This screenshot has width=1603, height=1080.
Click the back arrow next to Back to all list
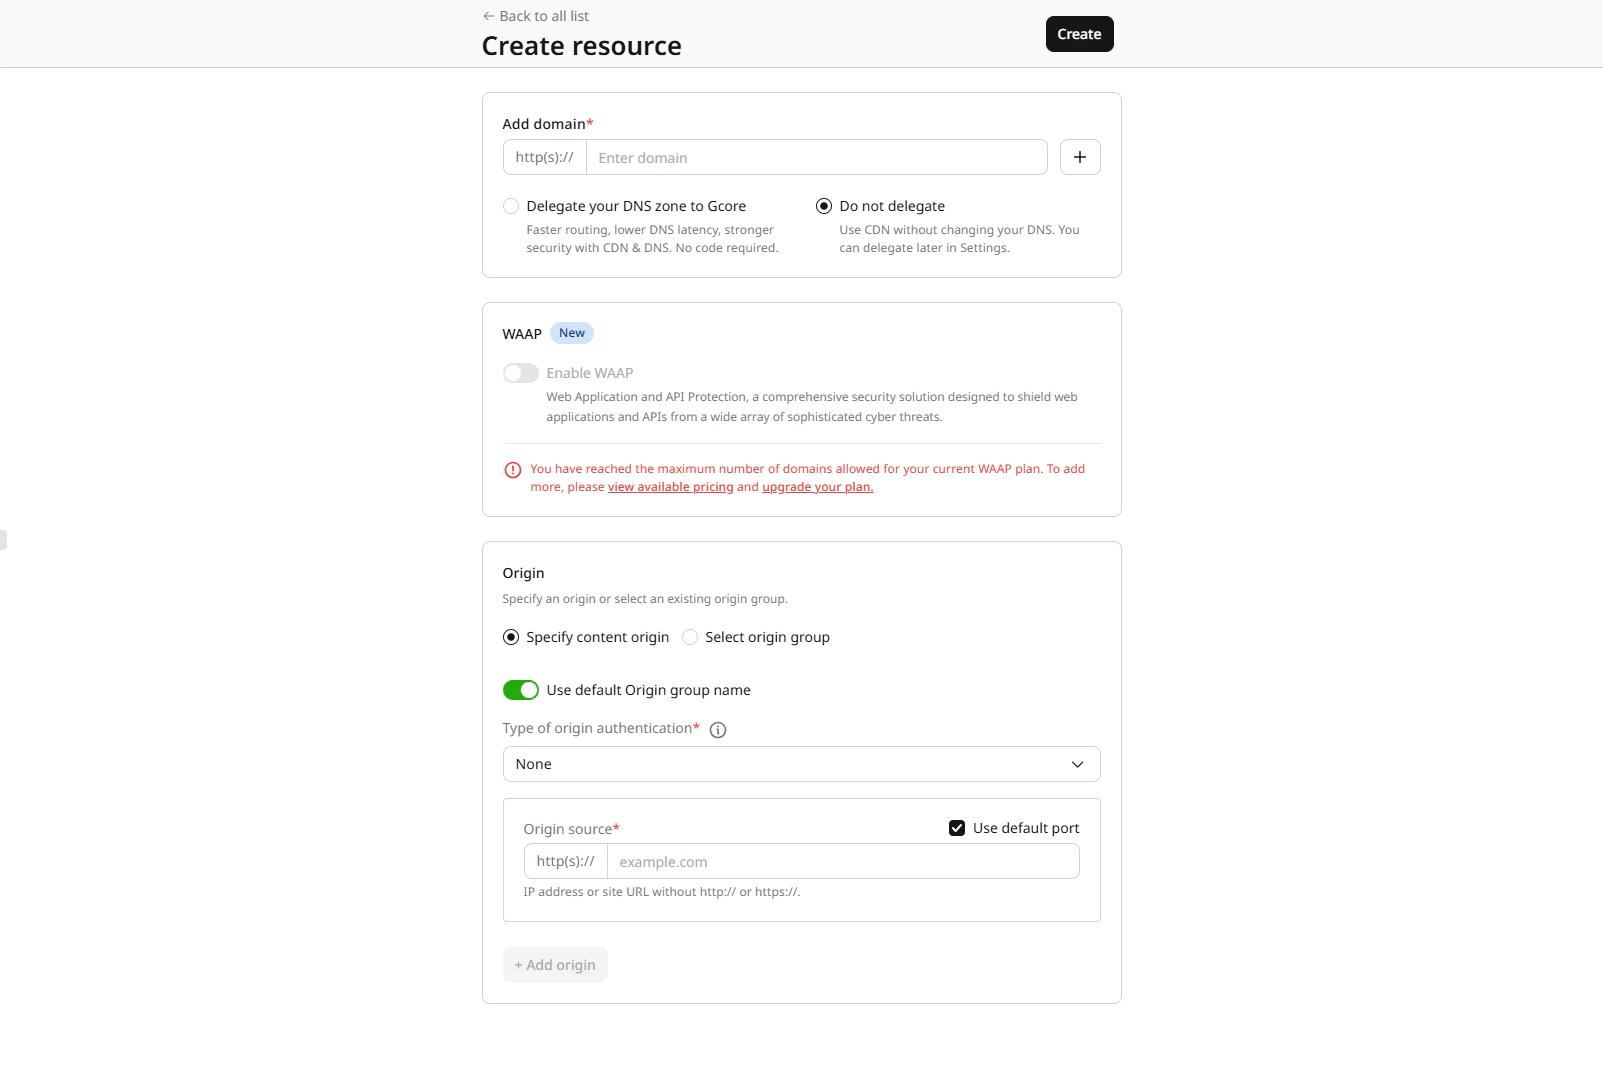[x=489, y=16]
